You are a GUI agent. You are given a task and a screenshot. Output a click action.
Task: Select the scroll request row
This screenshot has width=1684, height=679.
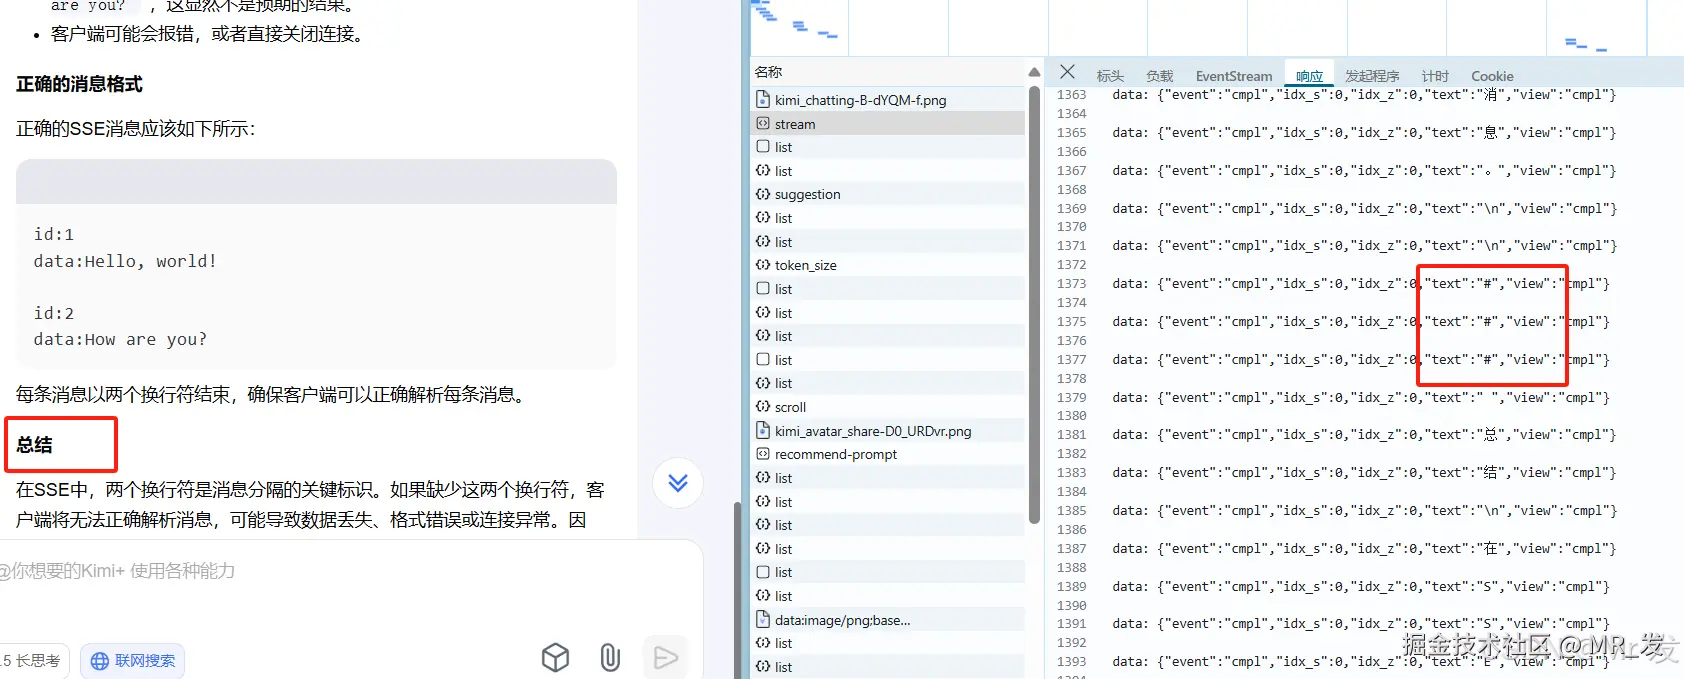coord(888,407)
